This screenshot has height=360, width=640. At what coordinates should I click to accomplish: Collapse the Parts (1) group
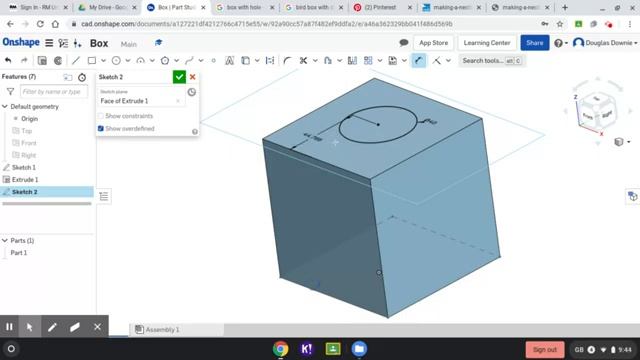tap(5, 240)
